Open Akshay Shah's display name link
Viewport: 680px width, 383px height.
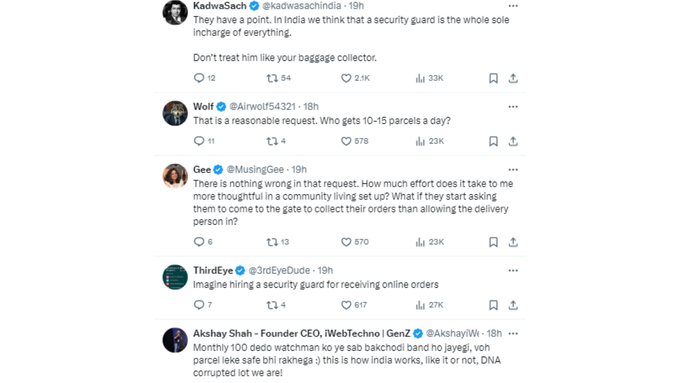(x=301, y=334)
